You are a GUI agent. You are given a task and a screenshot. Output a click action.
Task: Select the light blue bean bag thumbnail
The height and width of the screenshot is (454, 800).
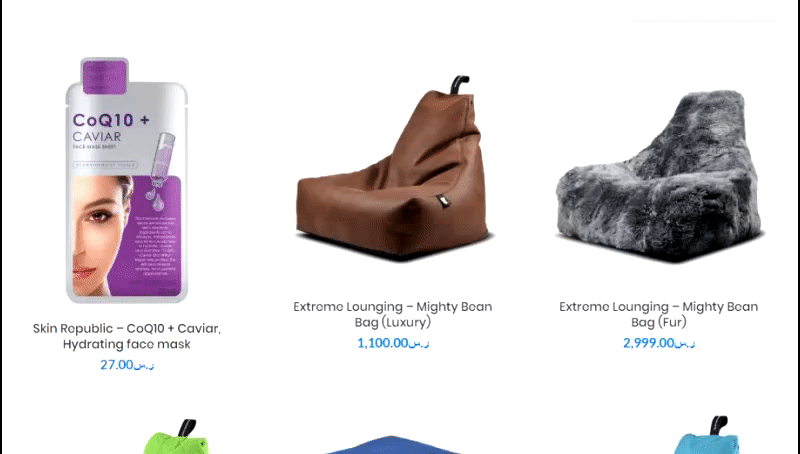707,435
